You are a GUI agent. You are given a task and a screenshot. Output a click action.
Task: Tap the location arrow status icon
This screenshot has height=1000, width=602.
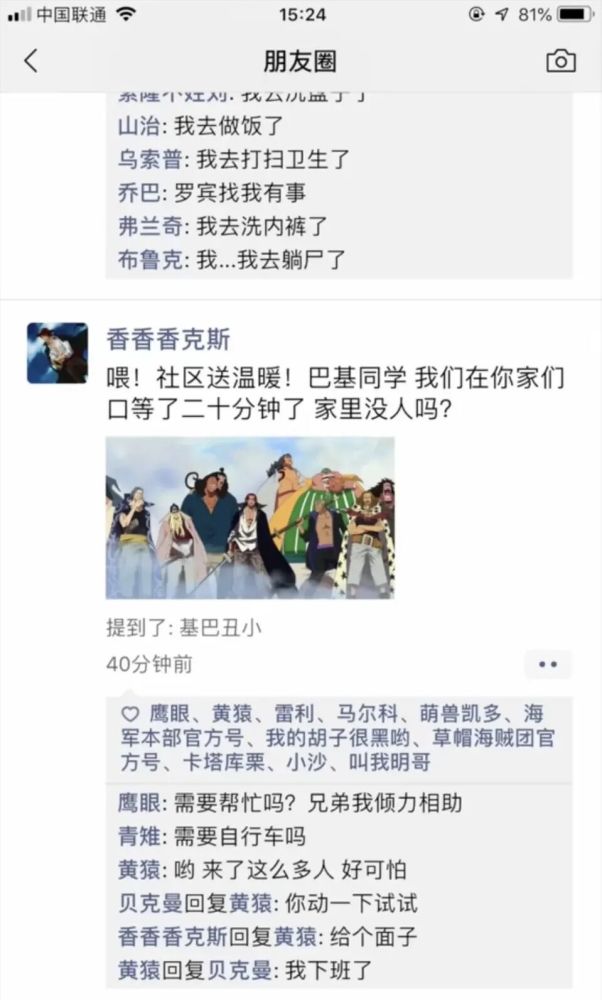pyautogui.click(x=502, y=14)
